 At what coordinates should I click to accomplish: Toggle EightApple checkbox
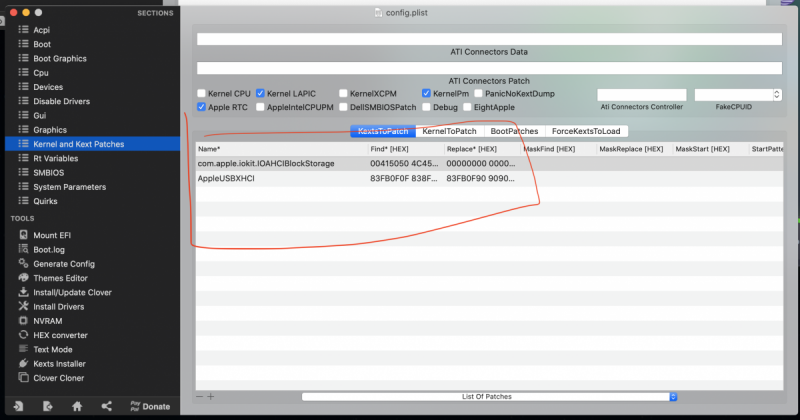pos(467,107)
